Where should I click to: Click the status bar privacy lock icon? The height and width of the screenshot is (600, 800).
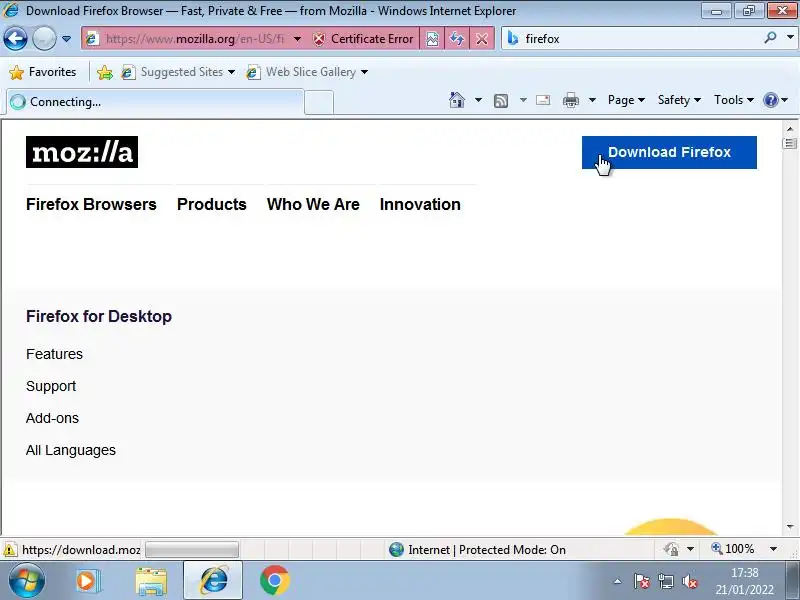671,549
